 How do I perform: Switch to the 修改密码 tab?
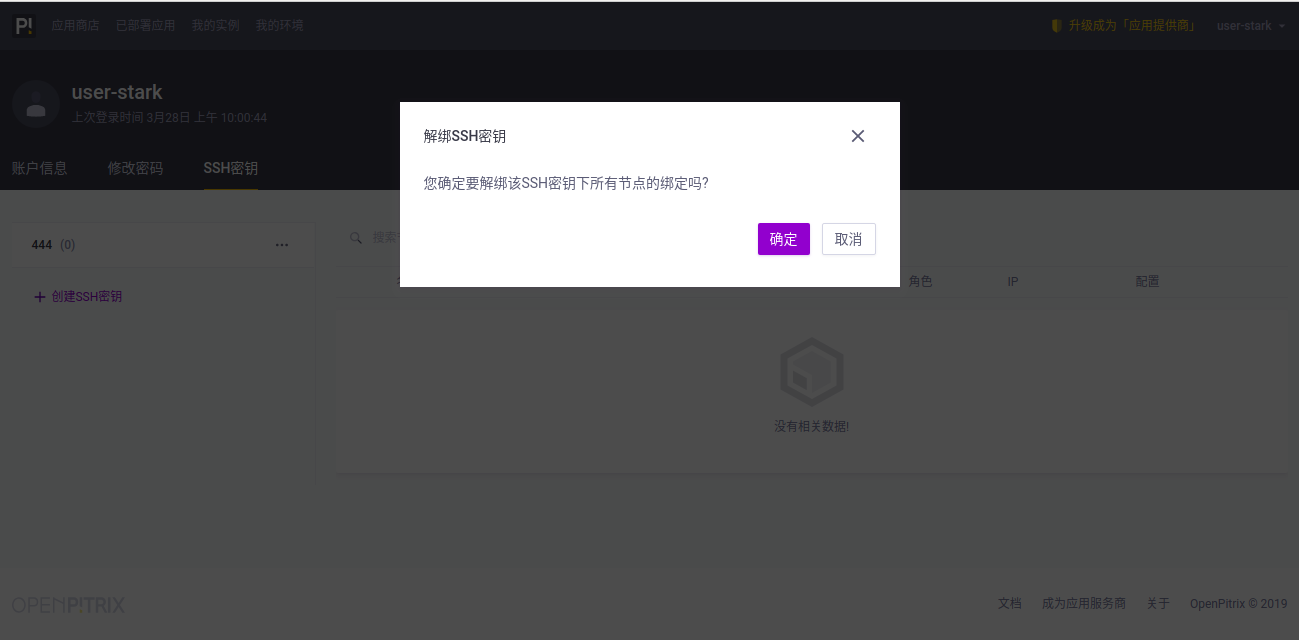coord(135,168)
